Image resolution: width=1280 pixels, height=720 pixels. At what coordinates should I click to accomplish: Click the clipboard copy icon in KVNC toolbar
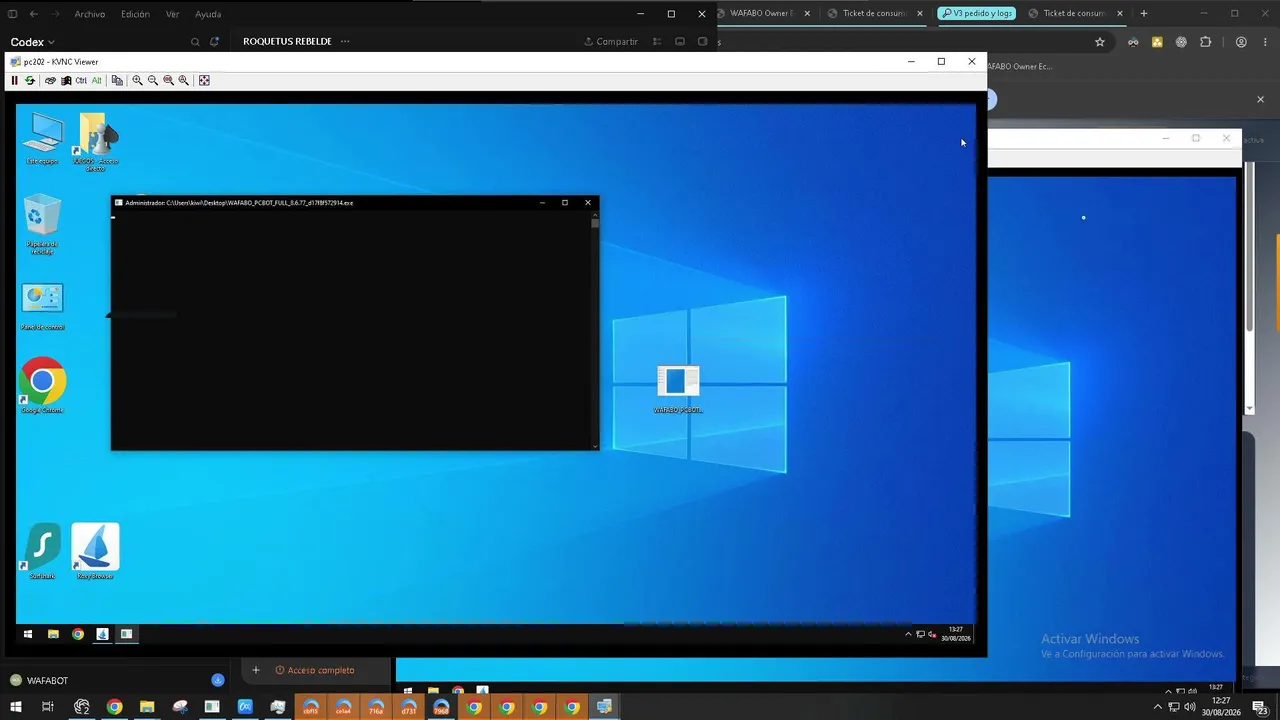[117, 80]
